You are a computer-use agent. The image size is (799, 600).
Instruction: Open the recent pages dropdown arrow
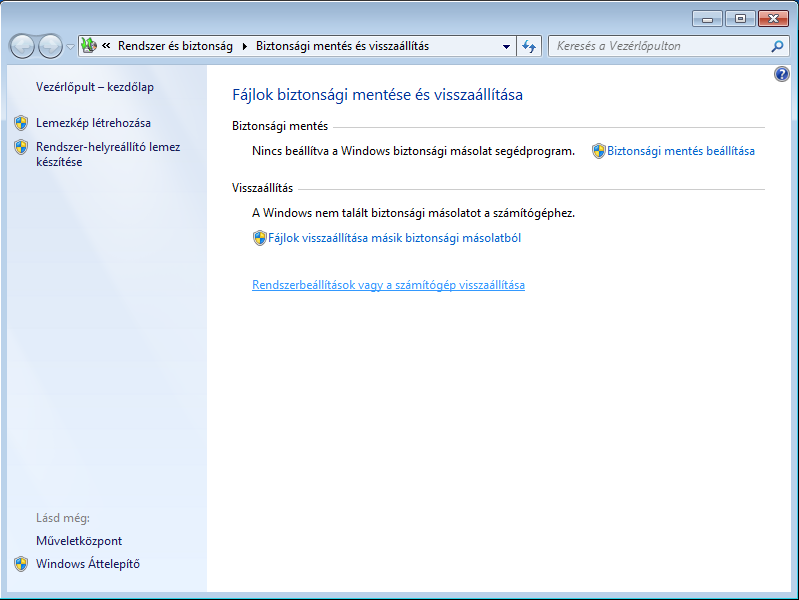pos(70,47)
